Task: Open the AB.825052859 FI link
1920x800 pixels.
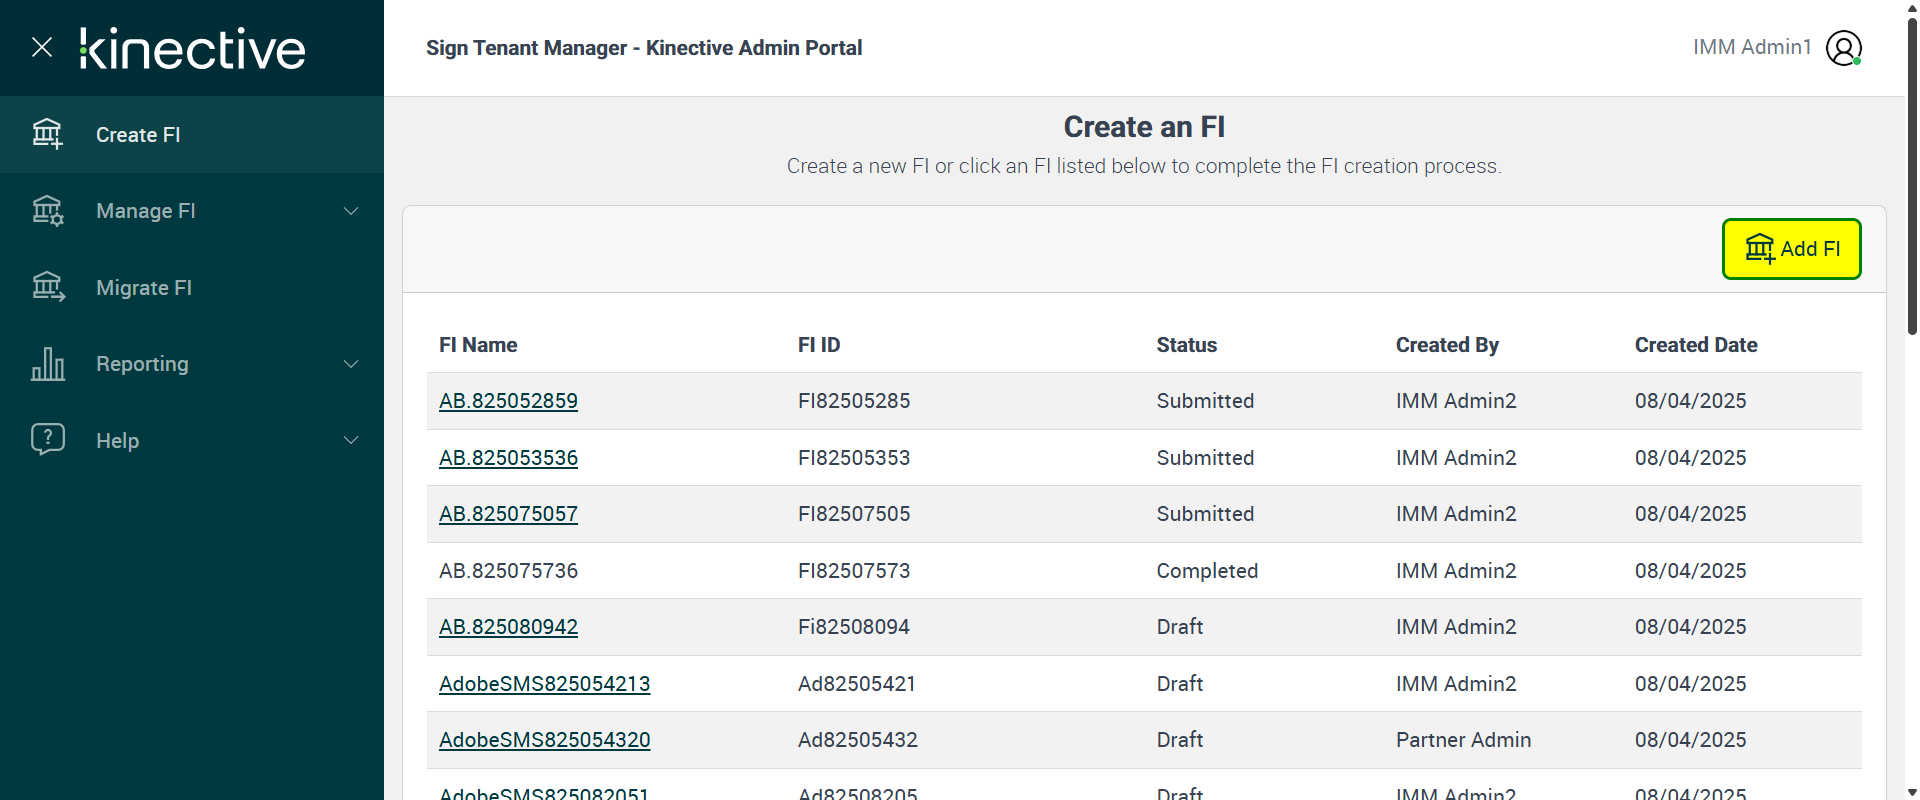Action: pyautogui.click(x=508, y=401)
